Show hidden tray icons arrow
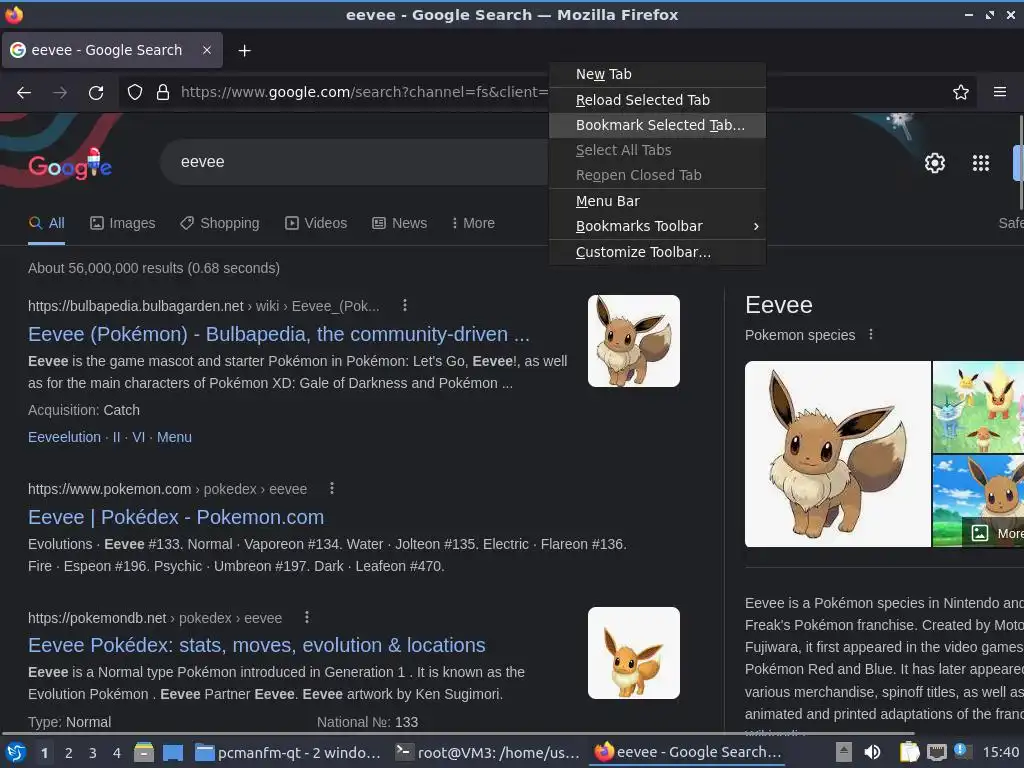Viewport: 1024px width, 768px height. 844,752
